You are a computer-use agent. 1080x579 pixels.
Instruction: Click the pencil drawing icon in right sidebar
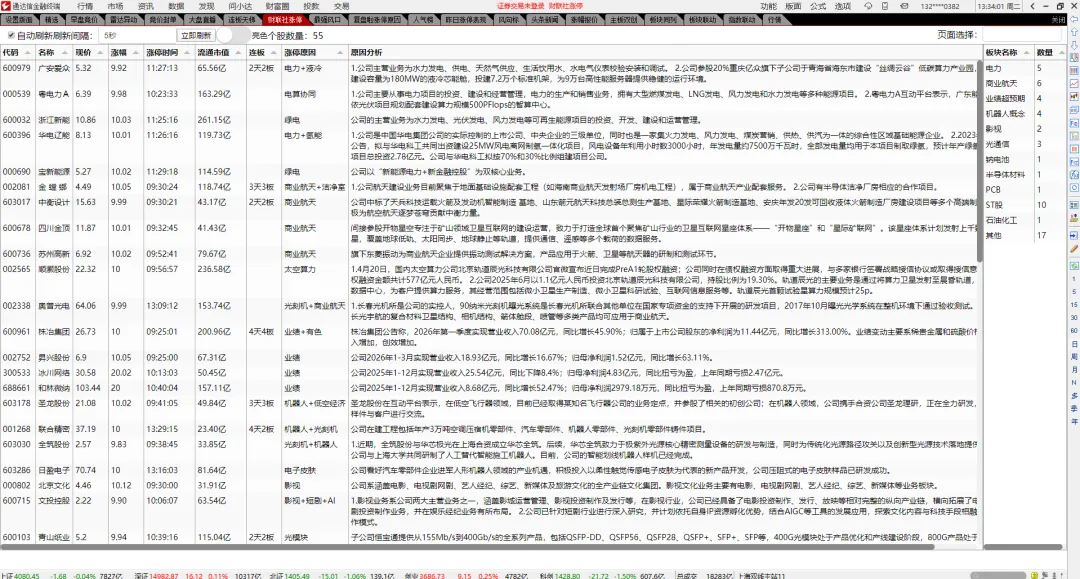(1074, 249)
